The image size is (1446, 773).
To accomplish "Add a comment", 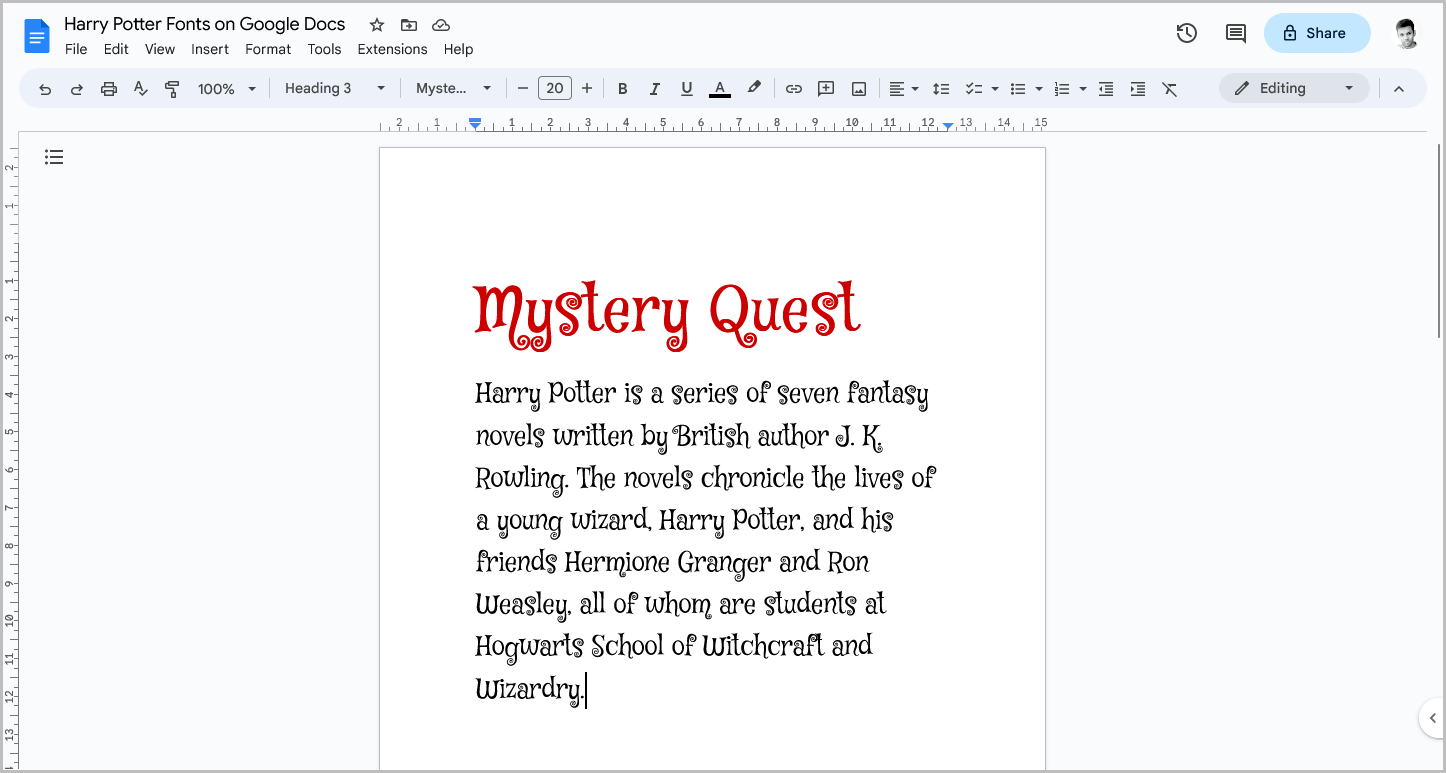I will coord(825,88).
